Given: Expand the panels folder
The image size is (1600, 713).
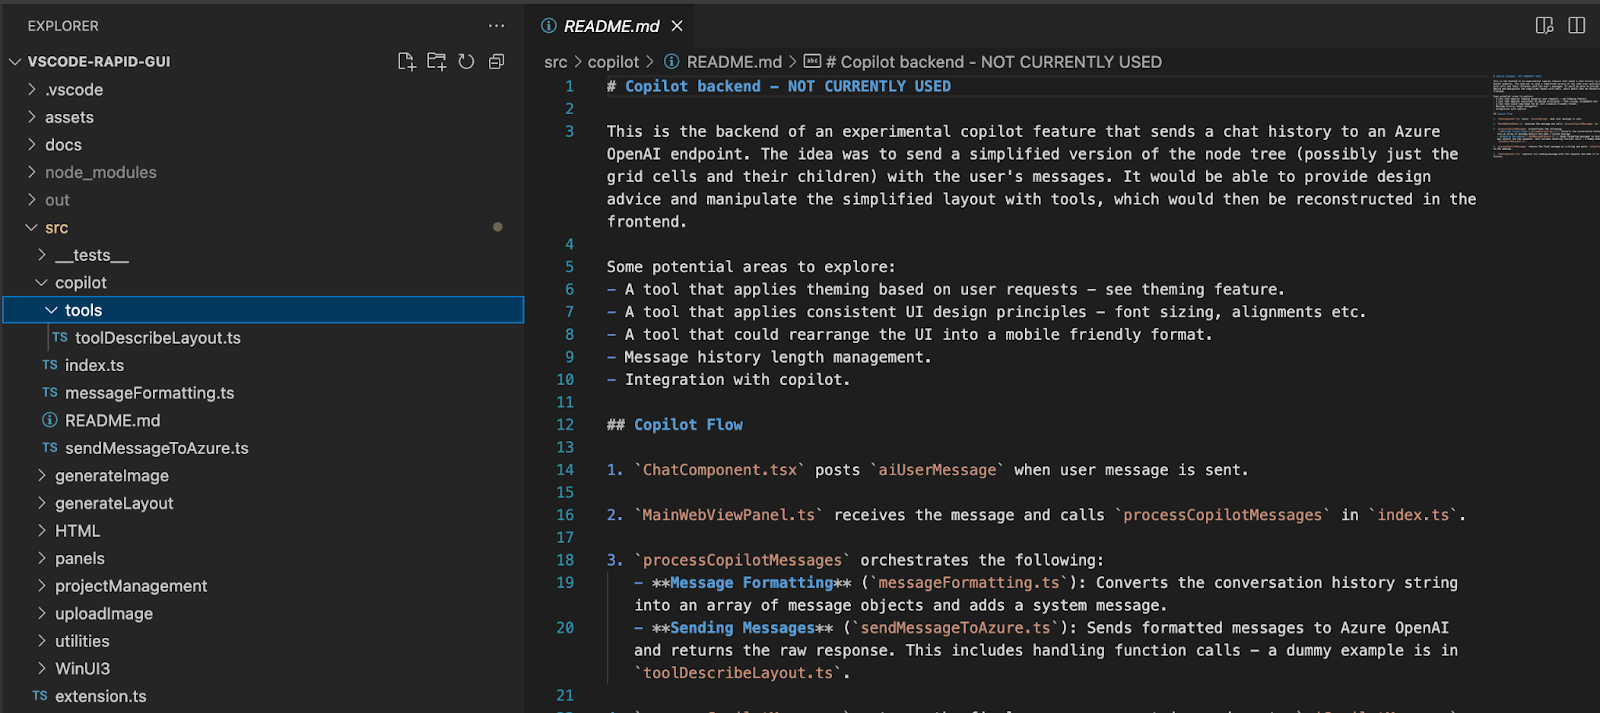Looking at the screenshot, I should (42, 558).
